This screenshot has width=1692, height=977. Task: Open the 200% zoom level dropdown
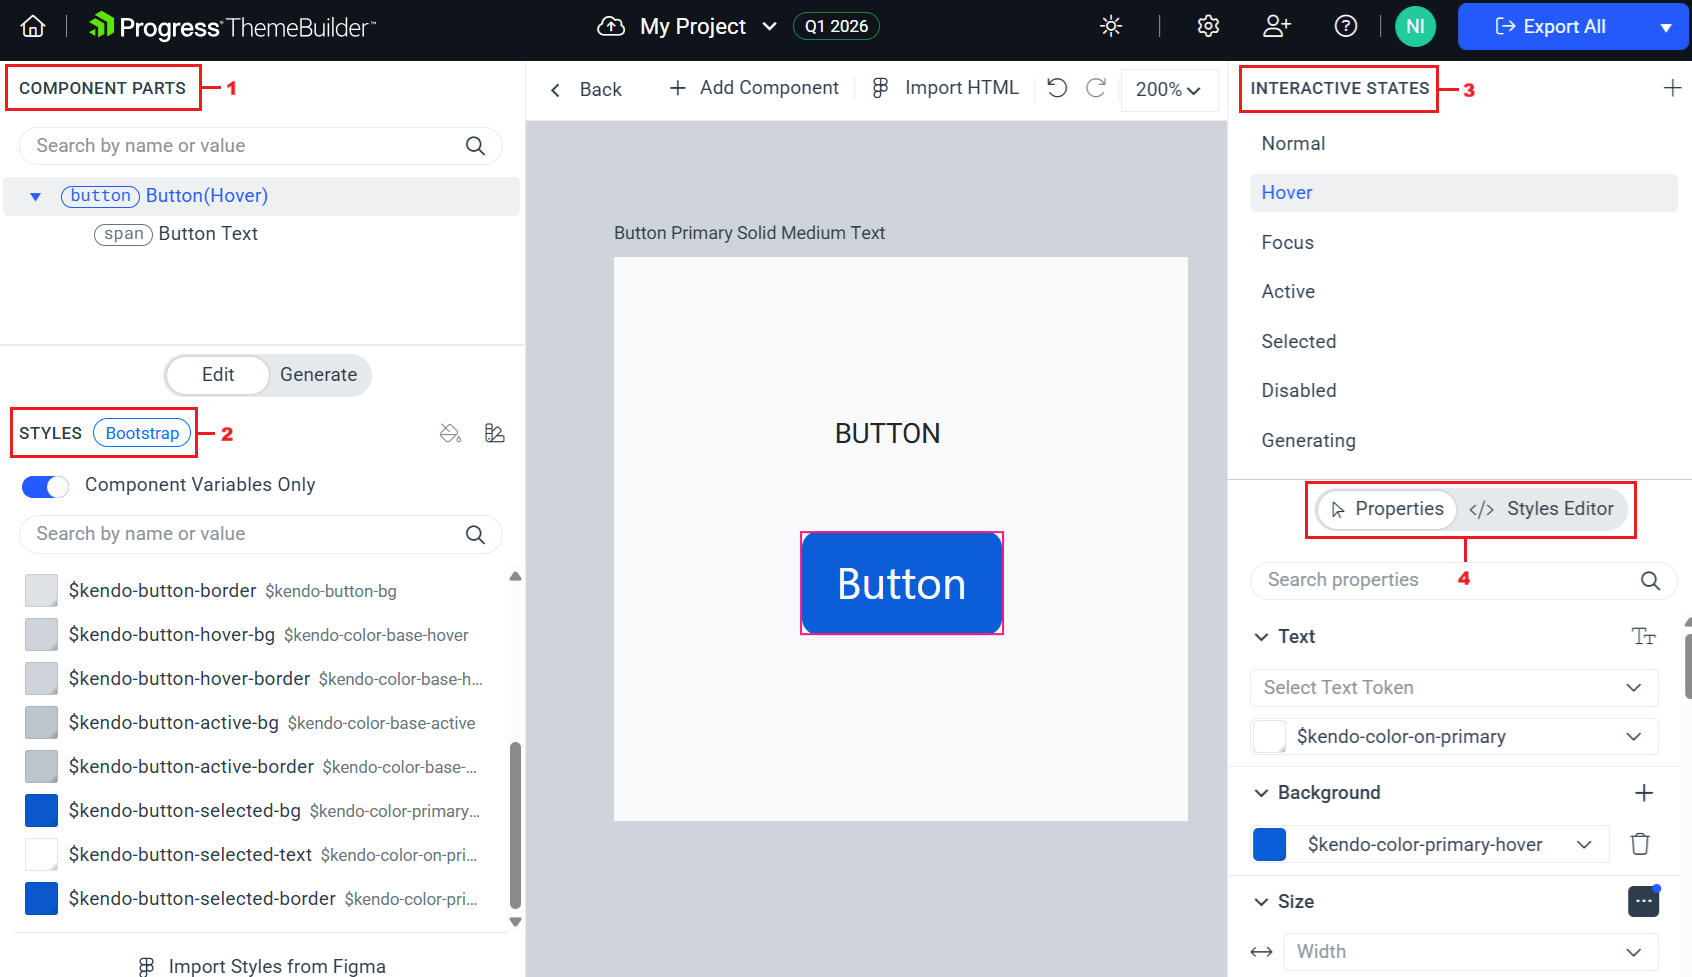coord(1169,89)
